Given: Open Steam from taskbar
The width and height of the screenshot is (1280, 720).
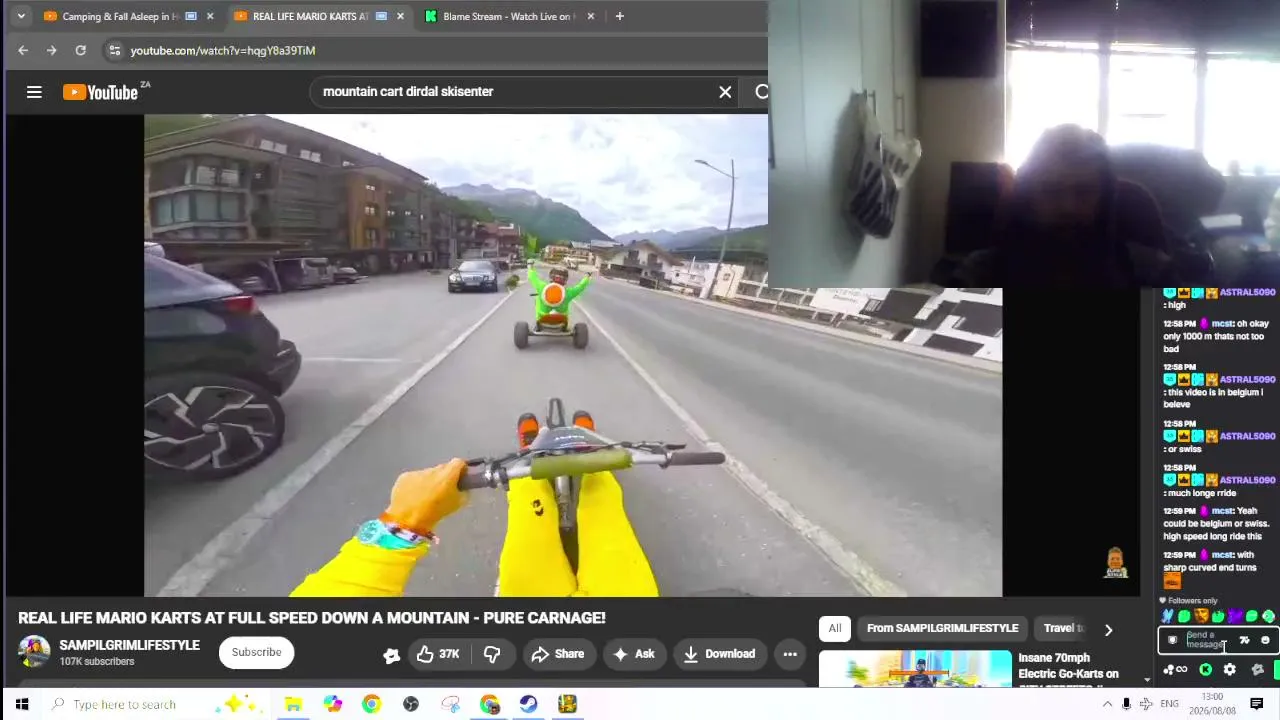Looking at the screenshot, I should coord(528,704).
